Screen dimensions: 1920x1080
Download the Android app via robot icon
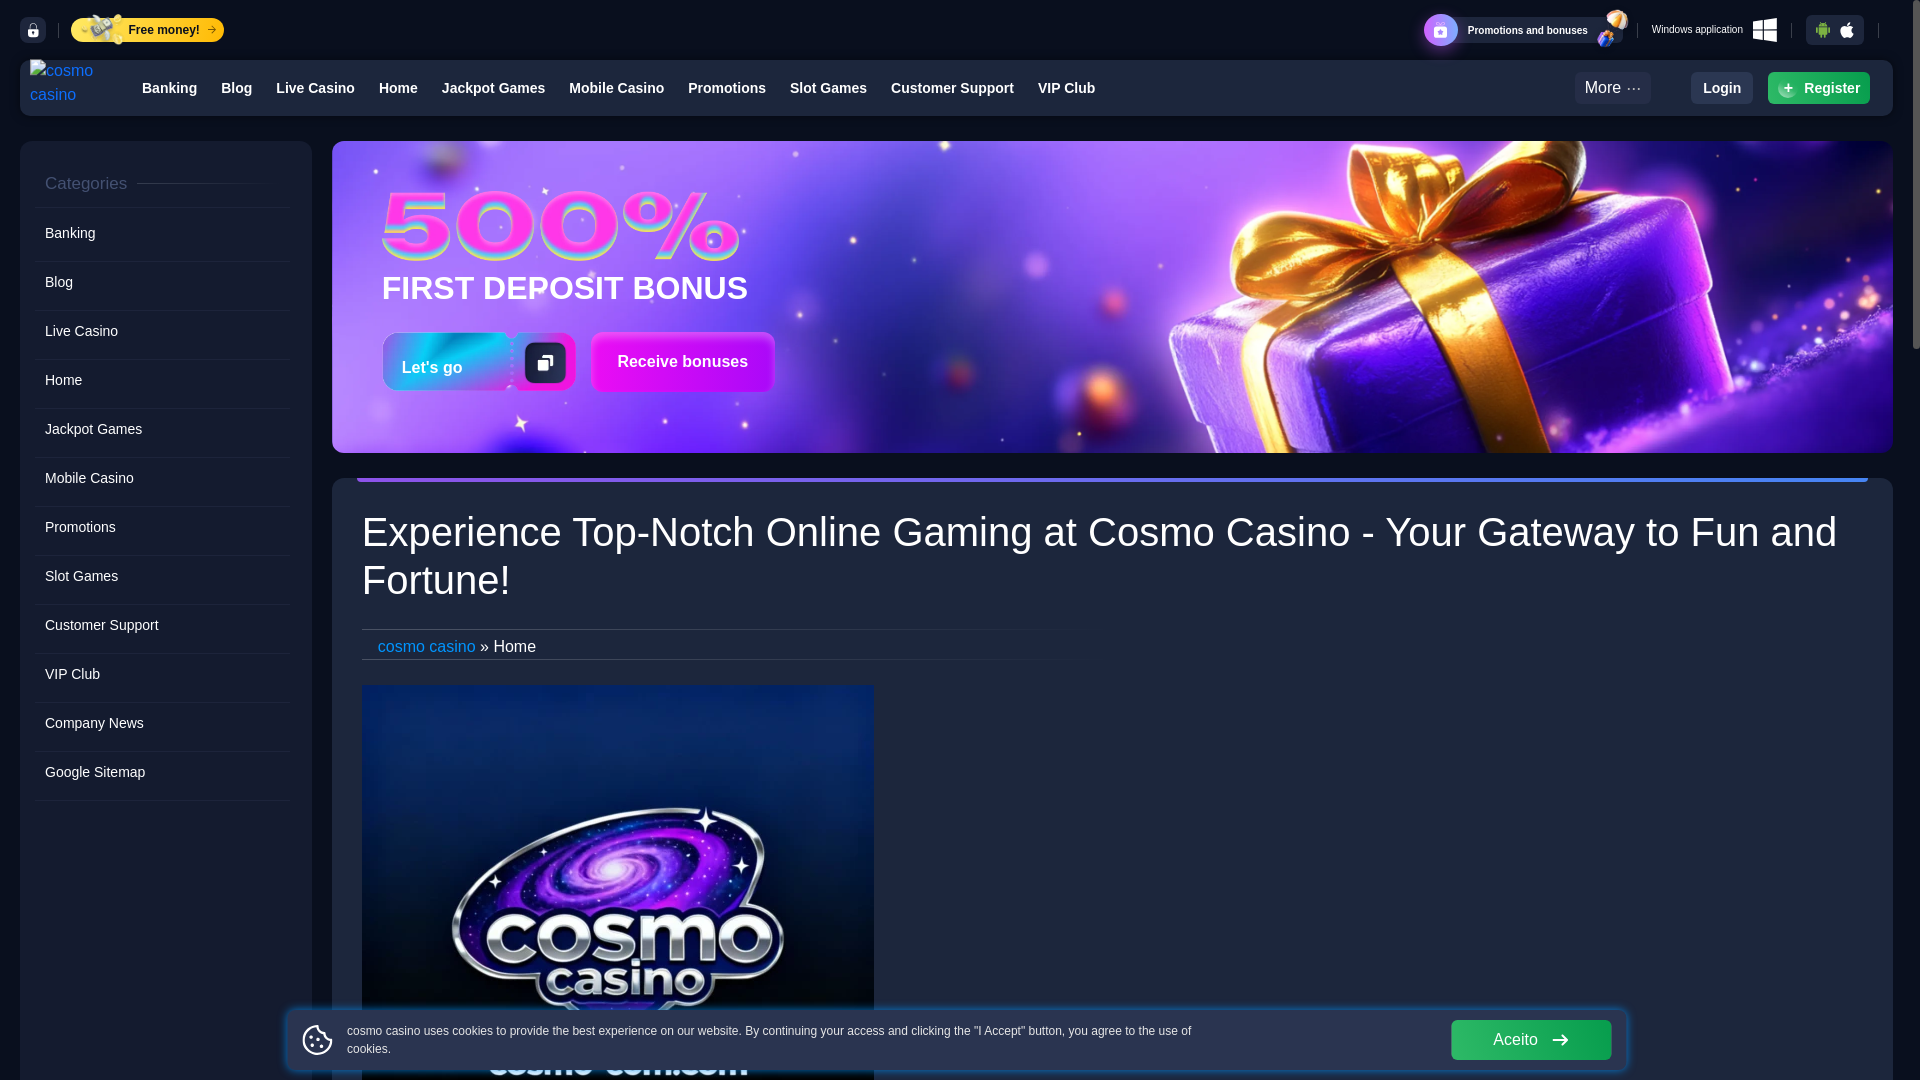pos(1823,30)
